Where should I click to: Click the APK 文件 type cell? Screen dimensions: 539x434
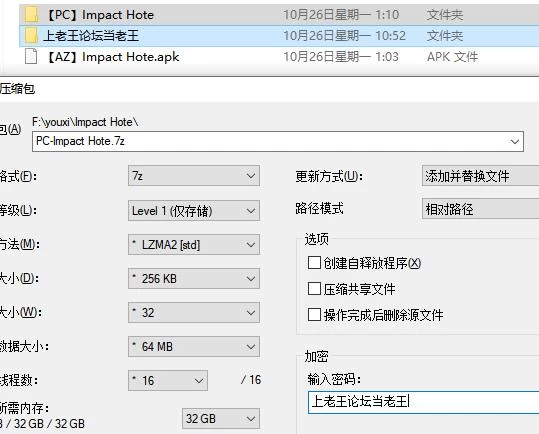coord(452,57)
